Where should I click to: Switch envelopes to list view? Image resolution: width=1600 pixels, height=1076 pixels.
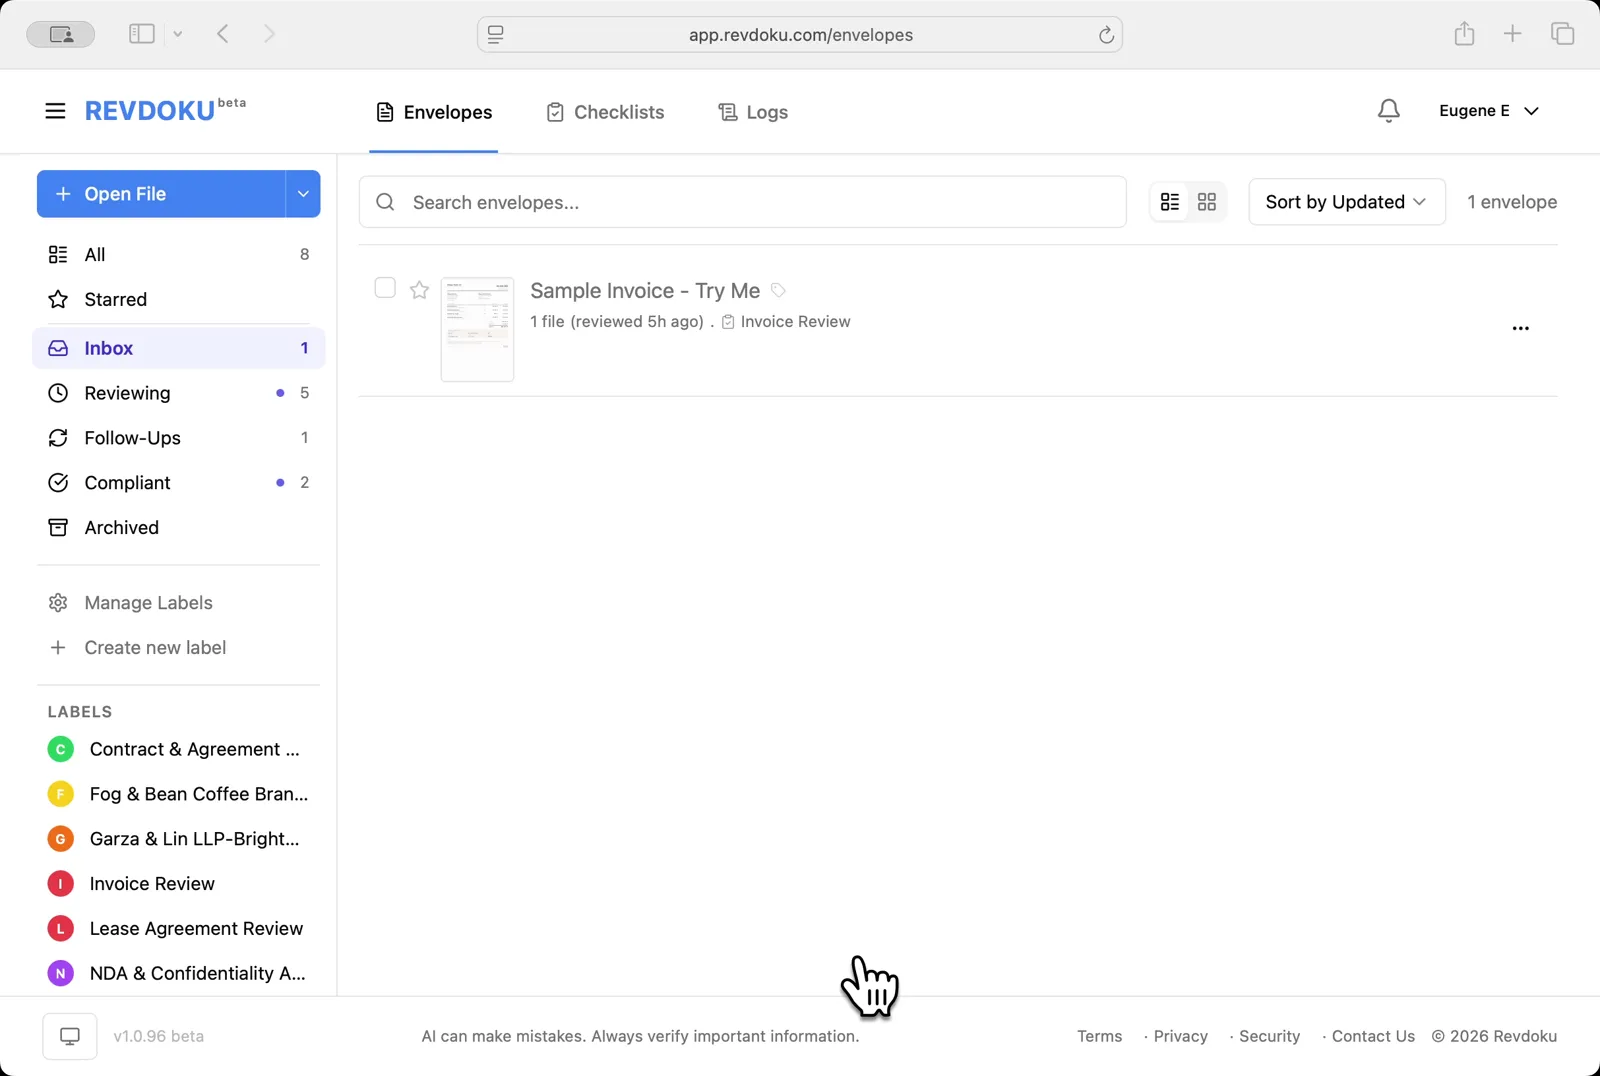[1171, 201]
